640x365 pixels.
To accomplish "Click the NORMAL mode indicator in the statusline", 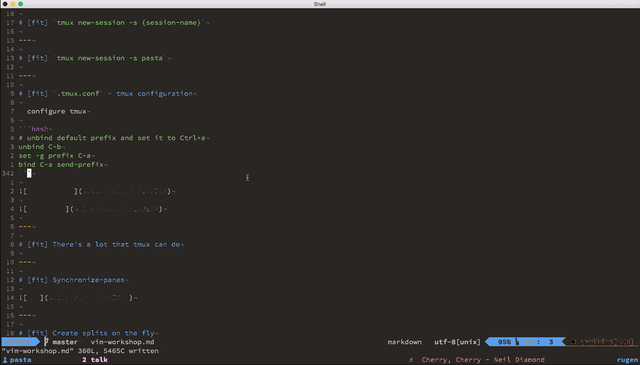I will [x=18, y=342].
